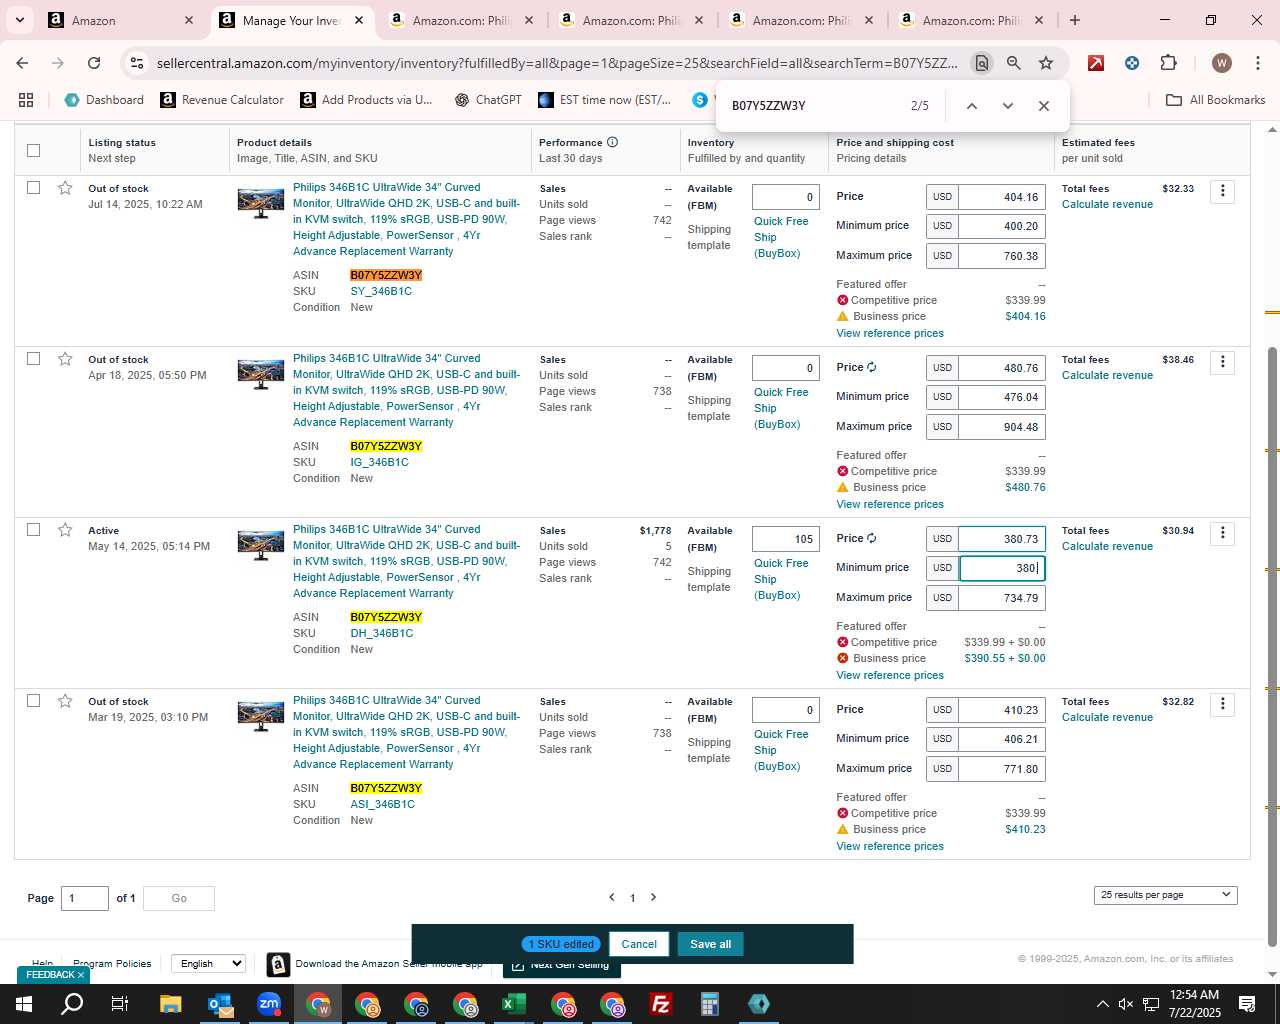Open Calculator from the taskbar
The height and width of the screenshot is (1024, 1280).
click(710, 1004)
